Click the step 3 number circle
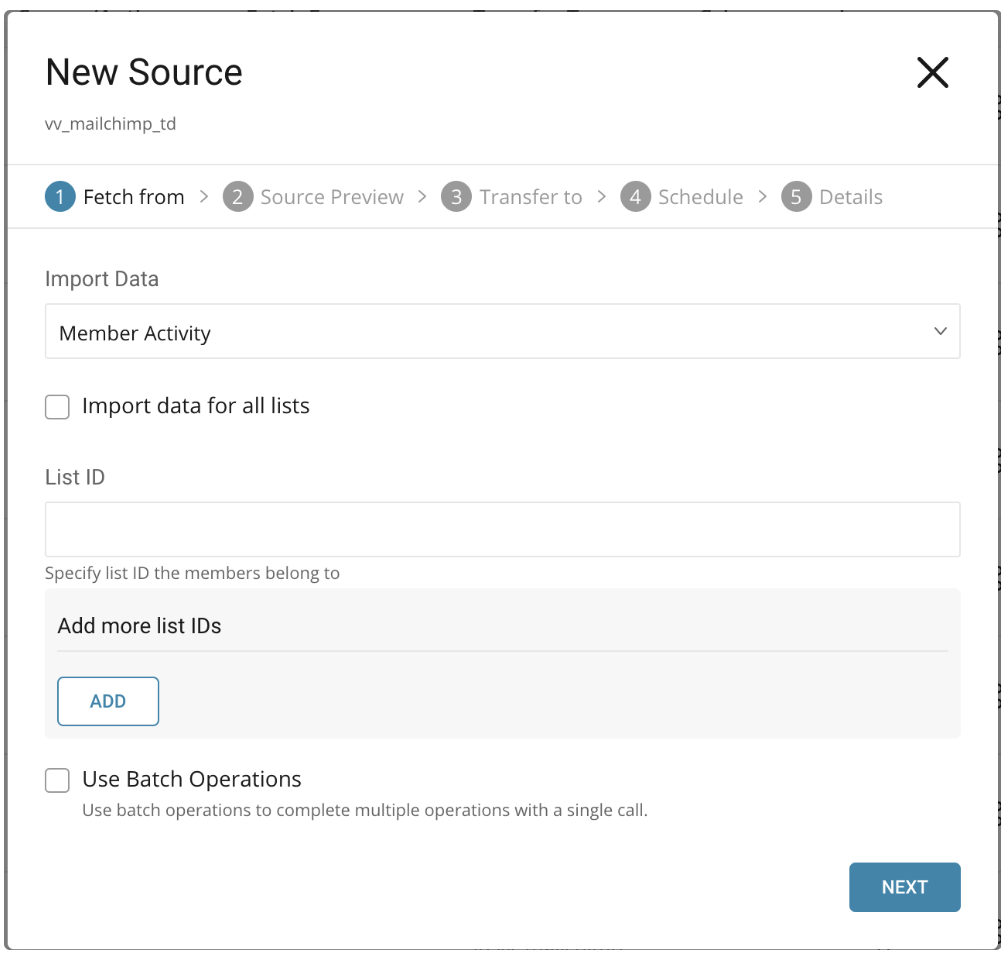Image resolution: width=1008 pixels, height=974 pixels. 456,197
